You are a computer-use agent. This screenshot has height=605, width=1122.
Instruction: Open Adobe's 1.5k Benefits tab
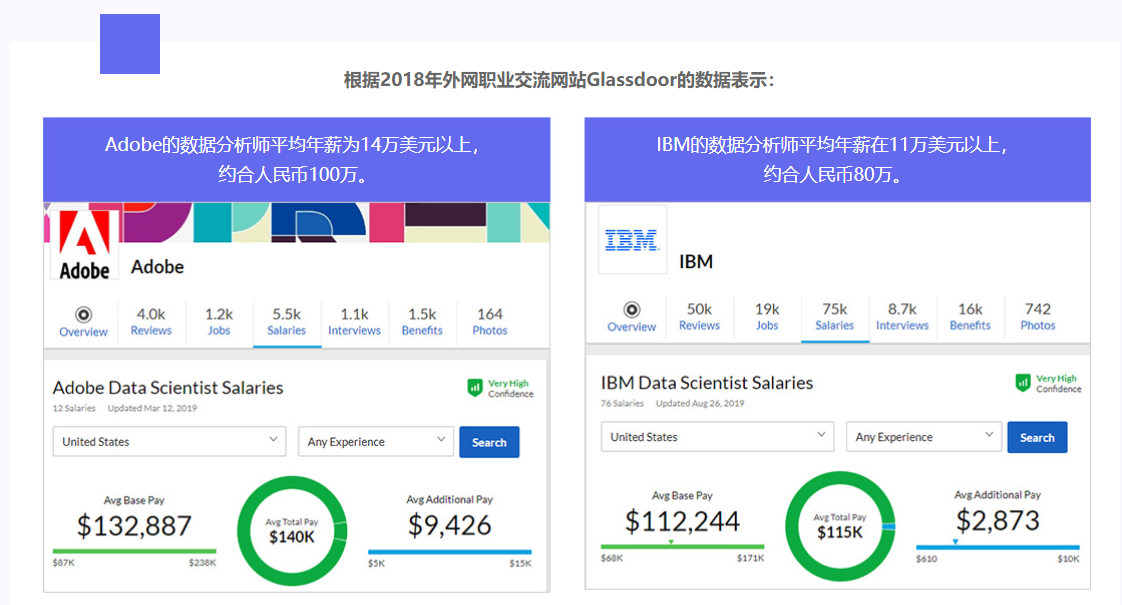tap(422, 321)
